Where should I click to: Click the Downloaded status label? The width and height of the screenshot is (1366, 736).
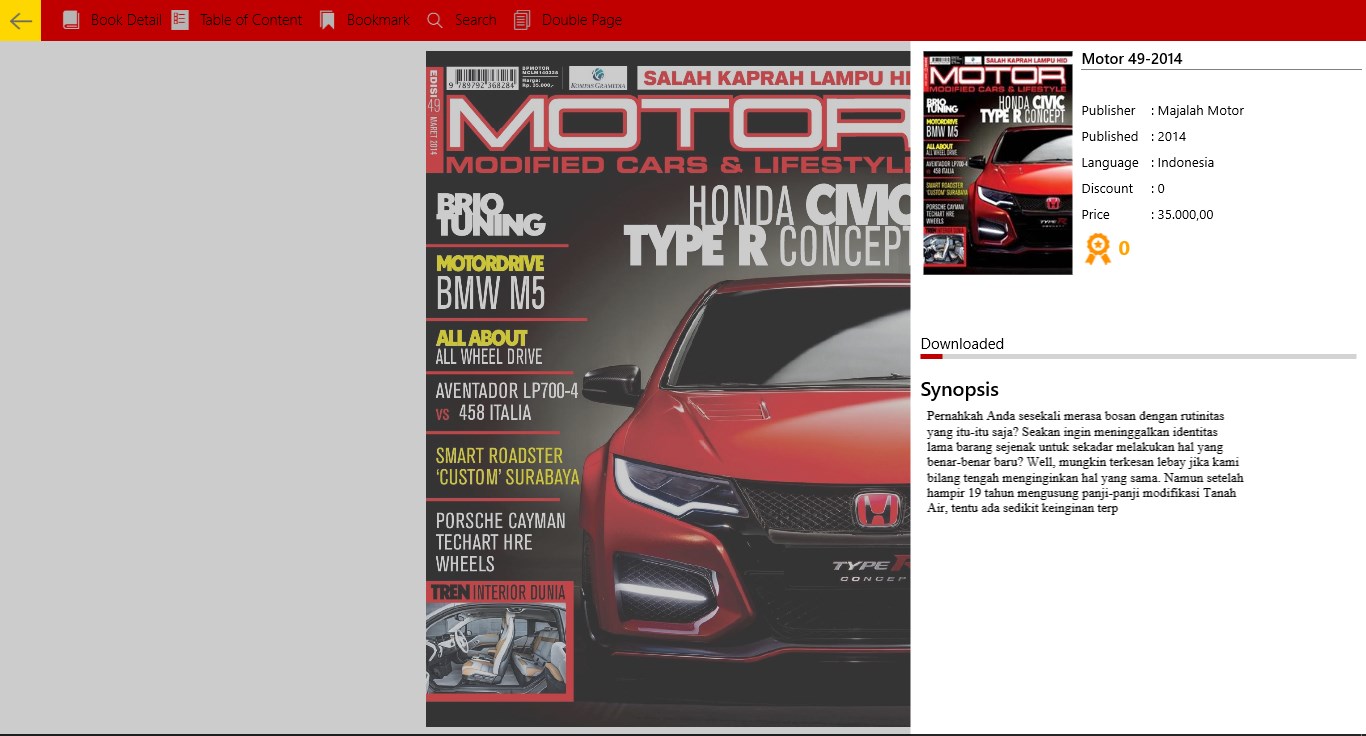point(962,344)
